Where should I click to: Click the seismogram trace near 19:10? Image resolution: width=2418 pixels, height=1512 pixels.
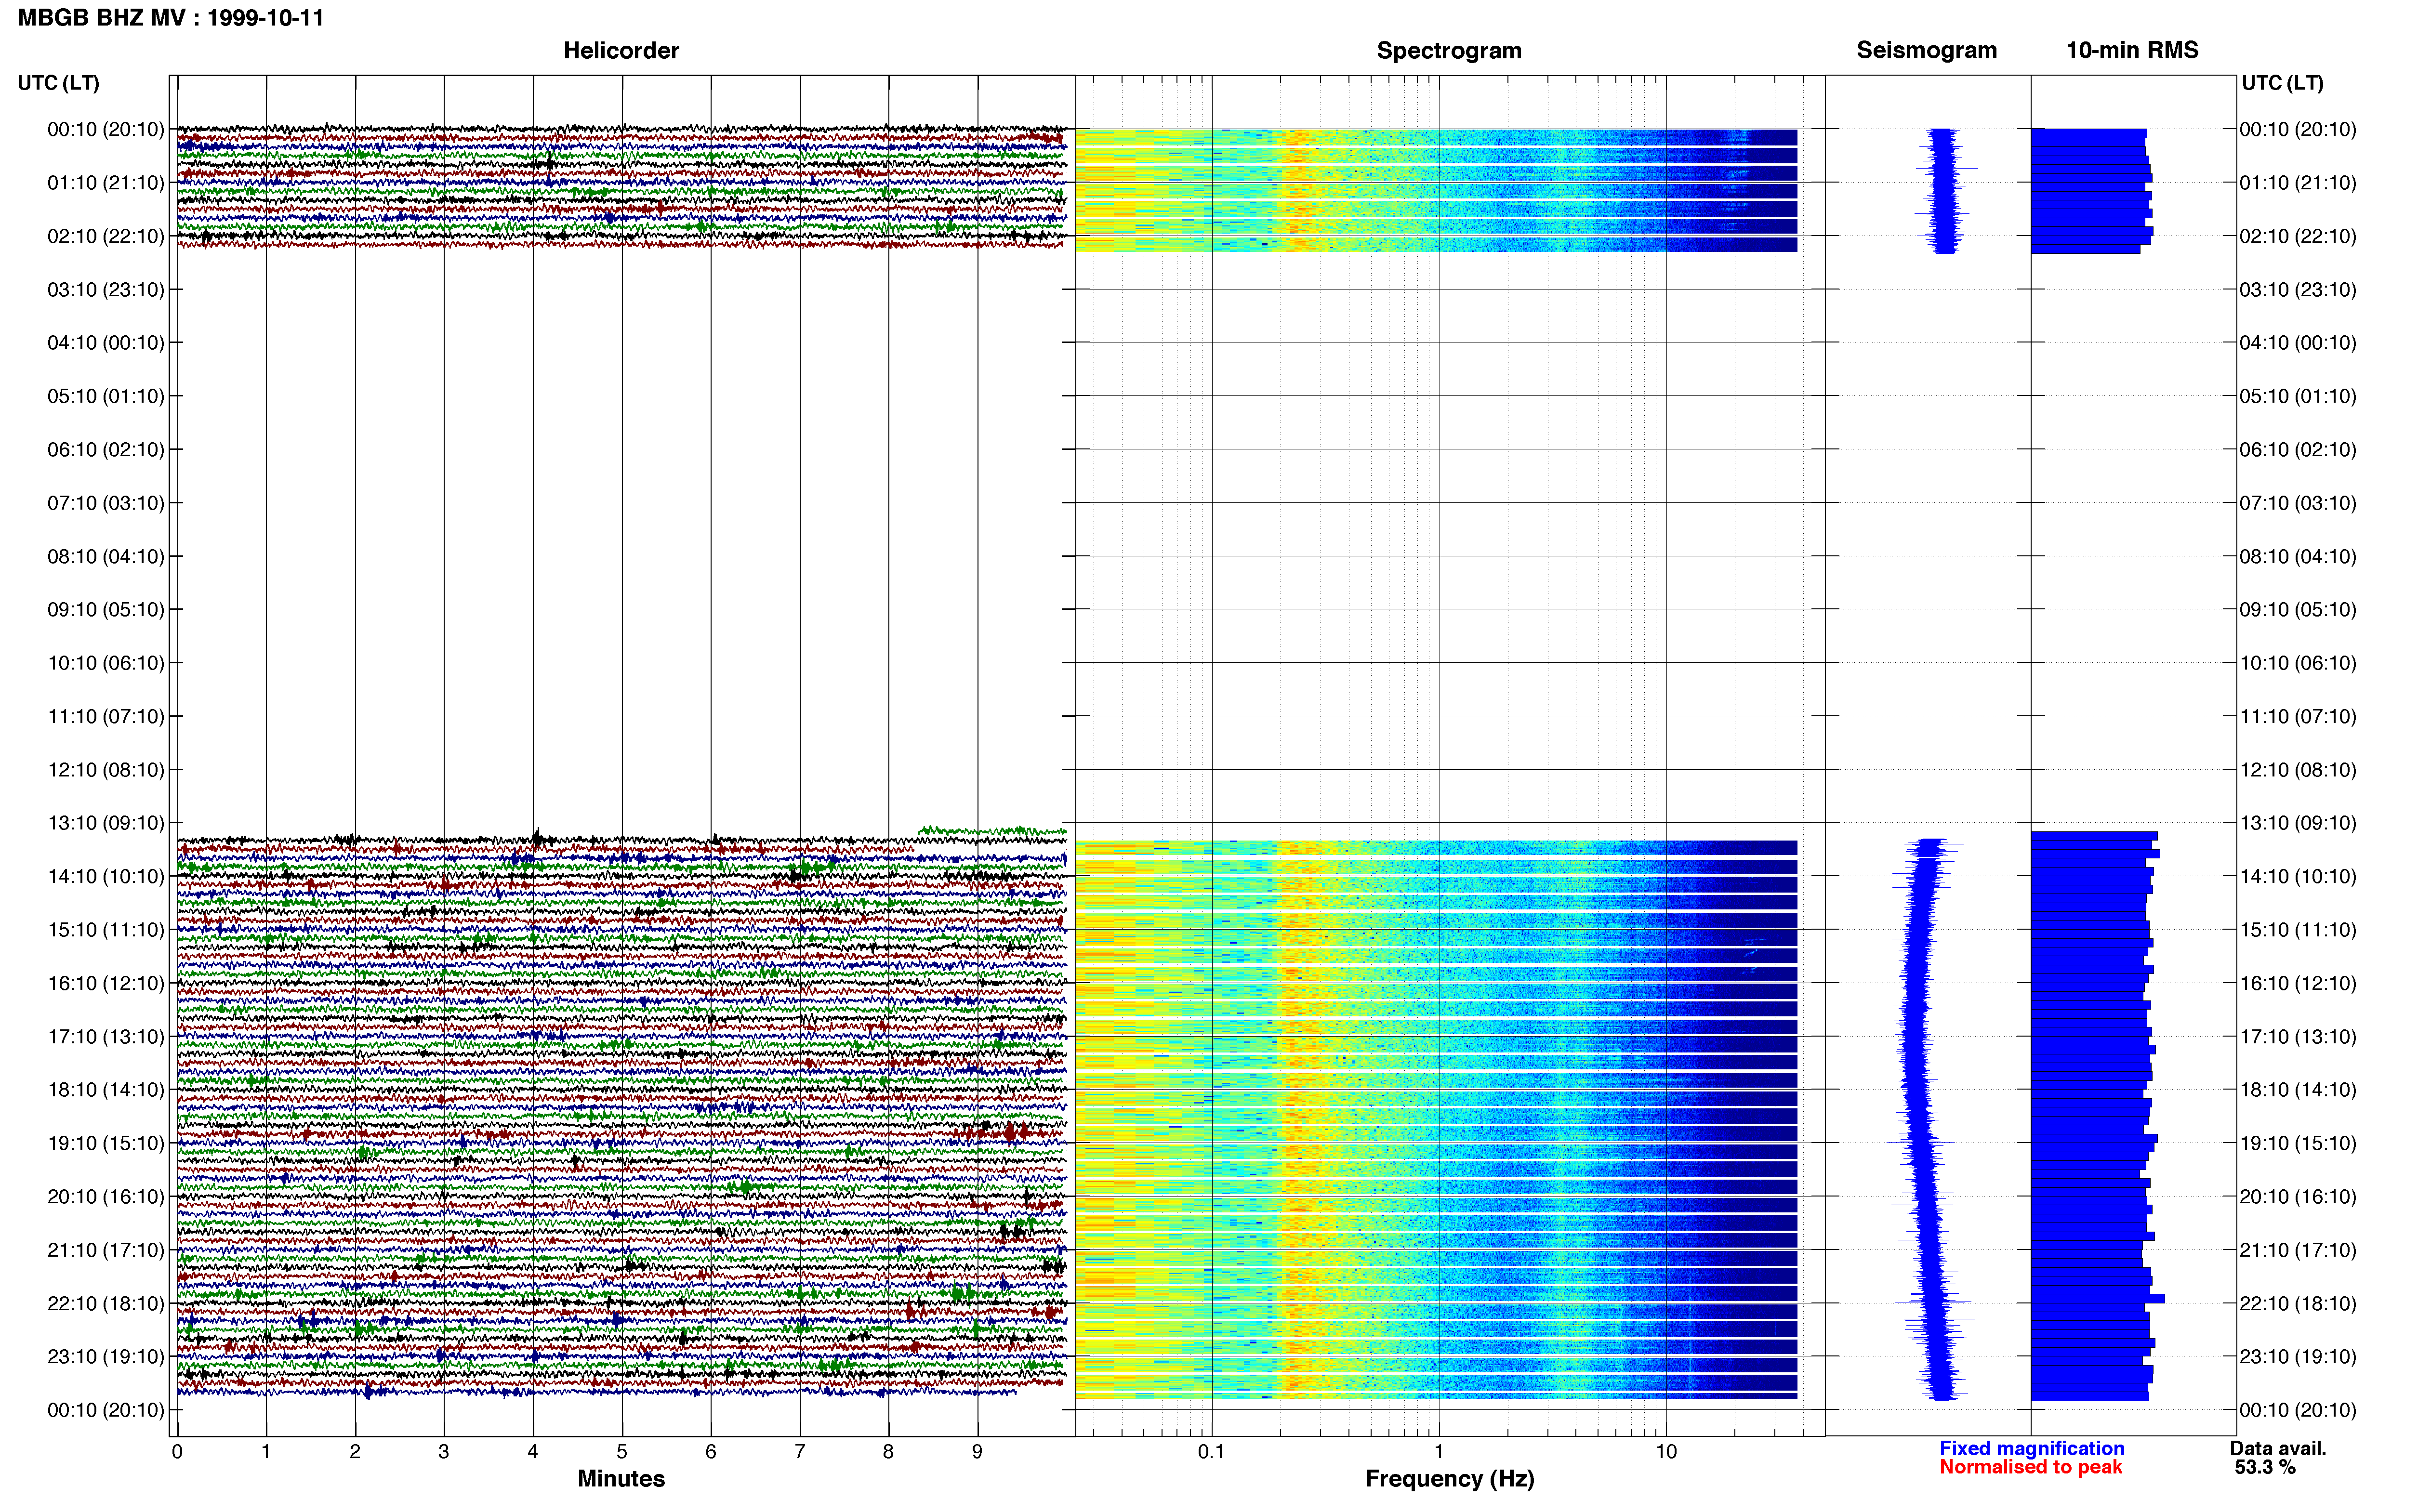[1921, 1143]
